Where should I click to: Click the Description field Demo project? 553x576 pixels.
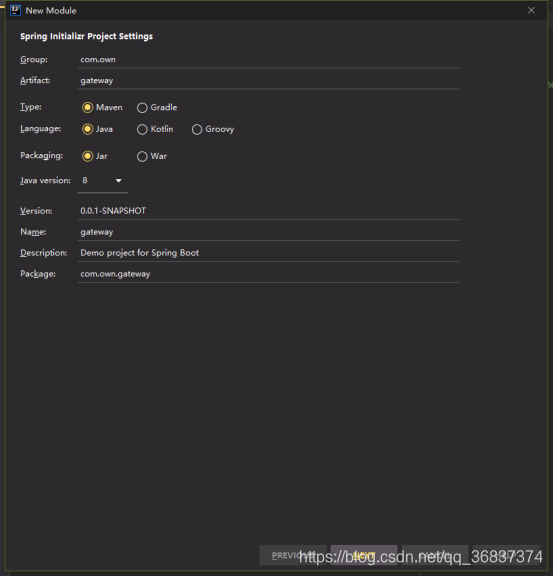(268, 253)
